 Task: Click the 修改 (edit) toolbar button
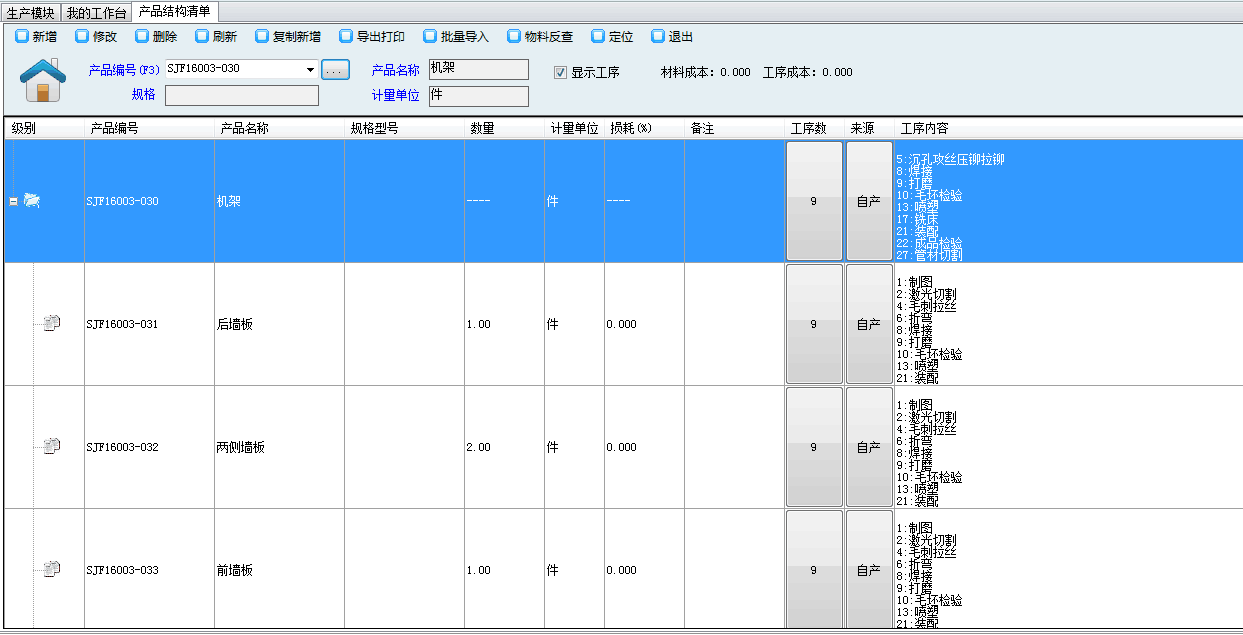(96, 37)
